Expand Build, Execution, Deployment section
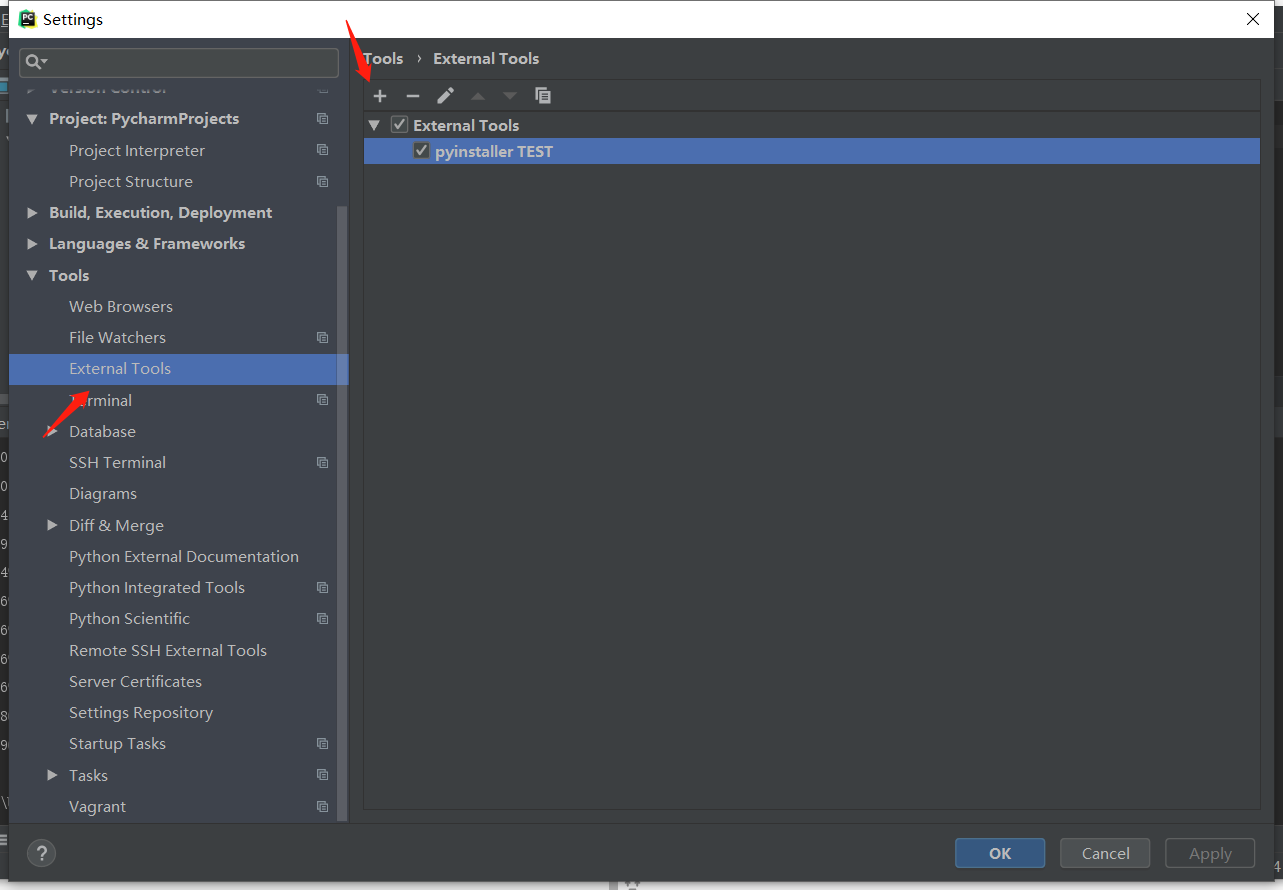This screenshot has width=1283, height=890. click(x=32, y=212)
